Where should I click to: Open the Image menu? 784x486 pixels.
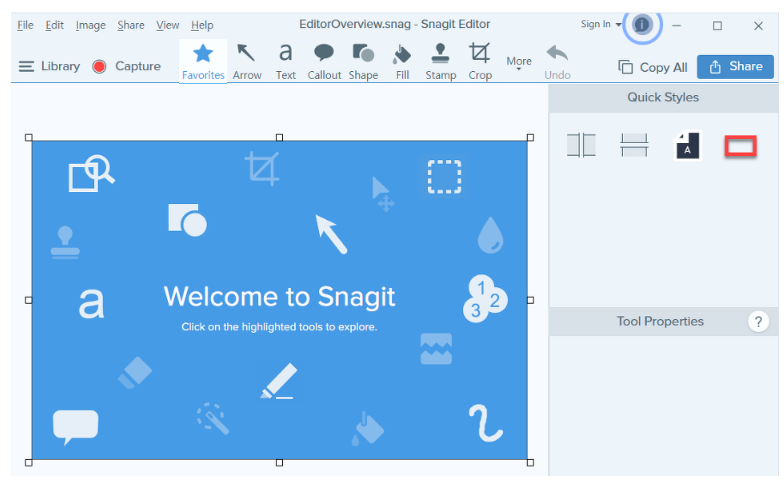pyautogui.click(x=90, y=25)
